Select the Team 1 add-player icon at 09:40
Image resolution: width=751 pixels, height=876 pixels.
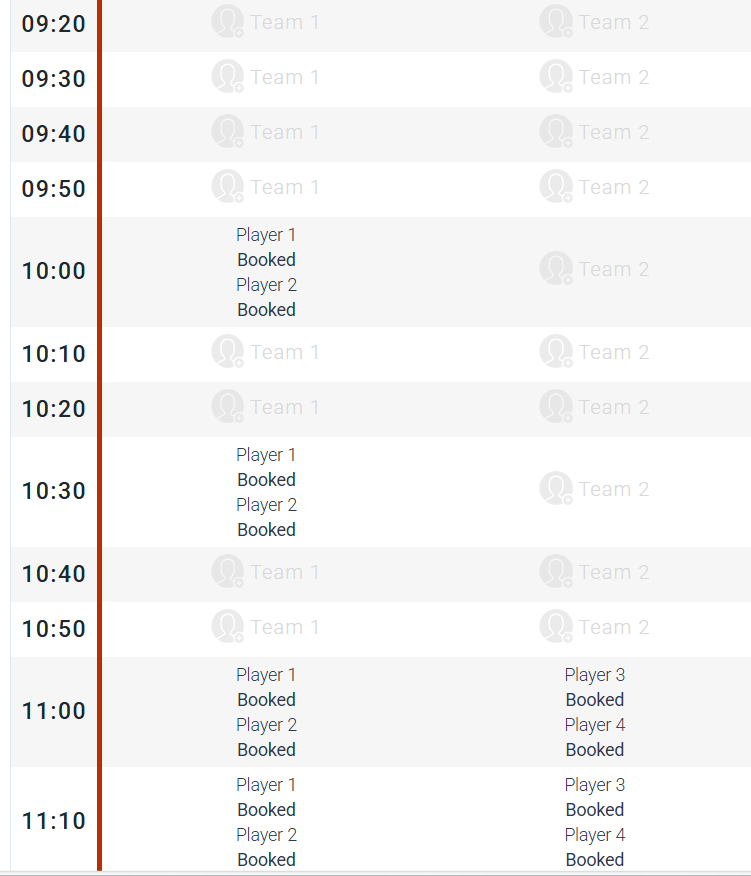click(x=228, y=132)
